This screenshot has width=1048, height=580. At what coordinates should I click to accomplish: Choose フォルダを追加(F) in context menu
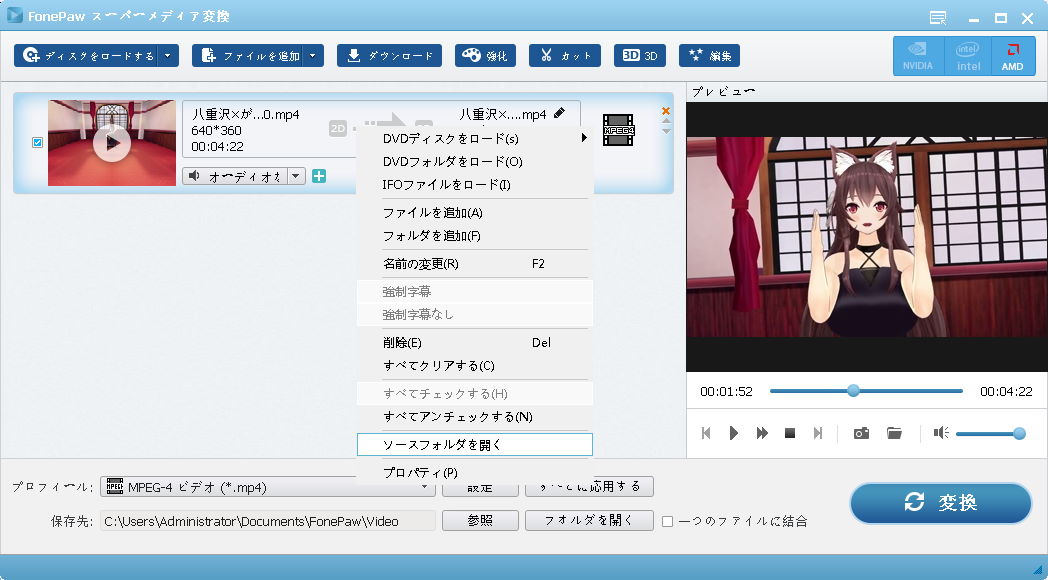tap(475, 236)
